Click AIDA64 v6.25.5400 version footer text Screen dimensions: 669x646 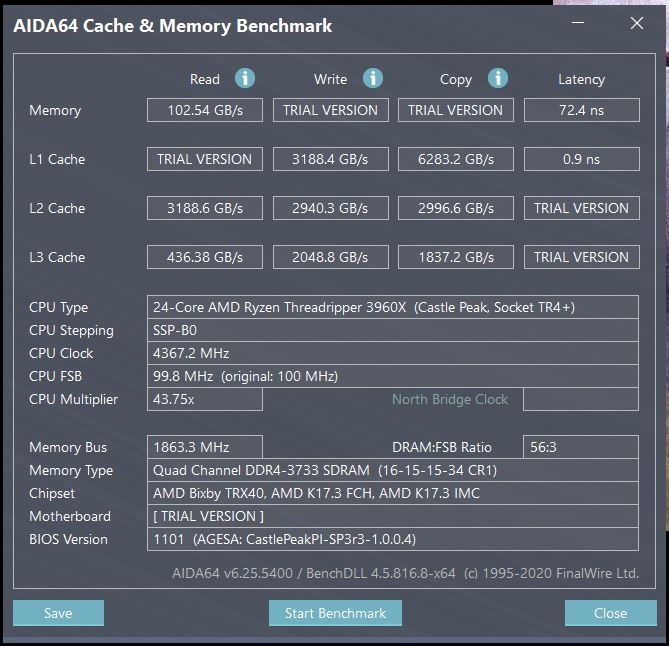(x=405, y=573)
